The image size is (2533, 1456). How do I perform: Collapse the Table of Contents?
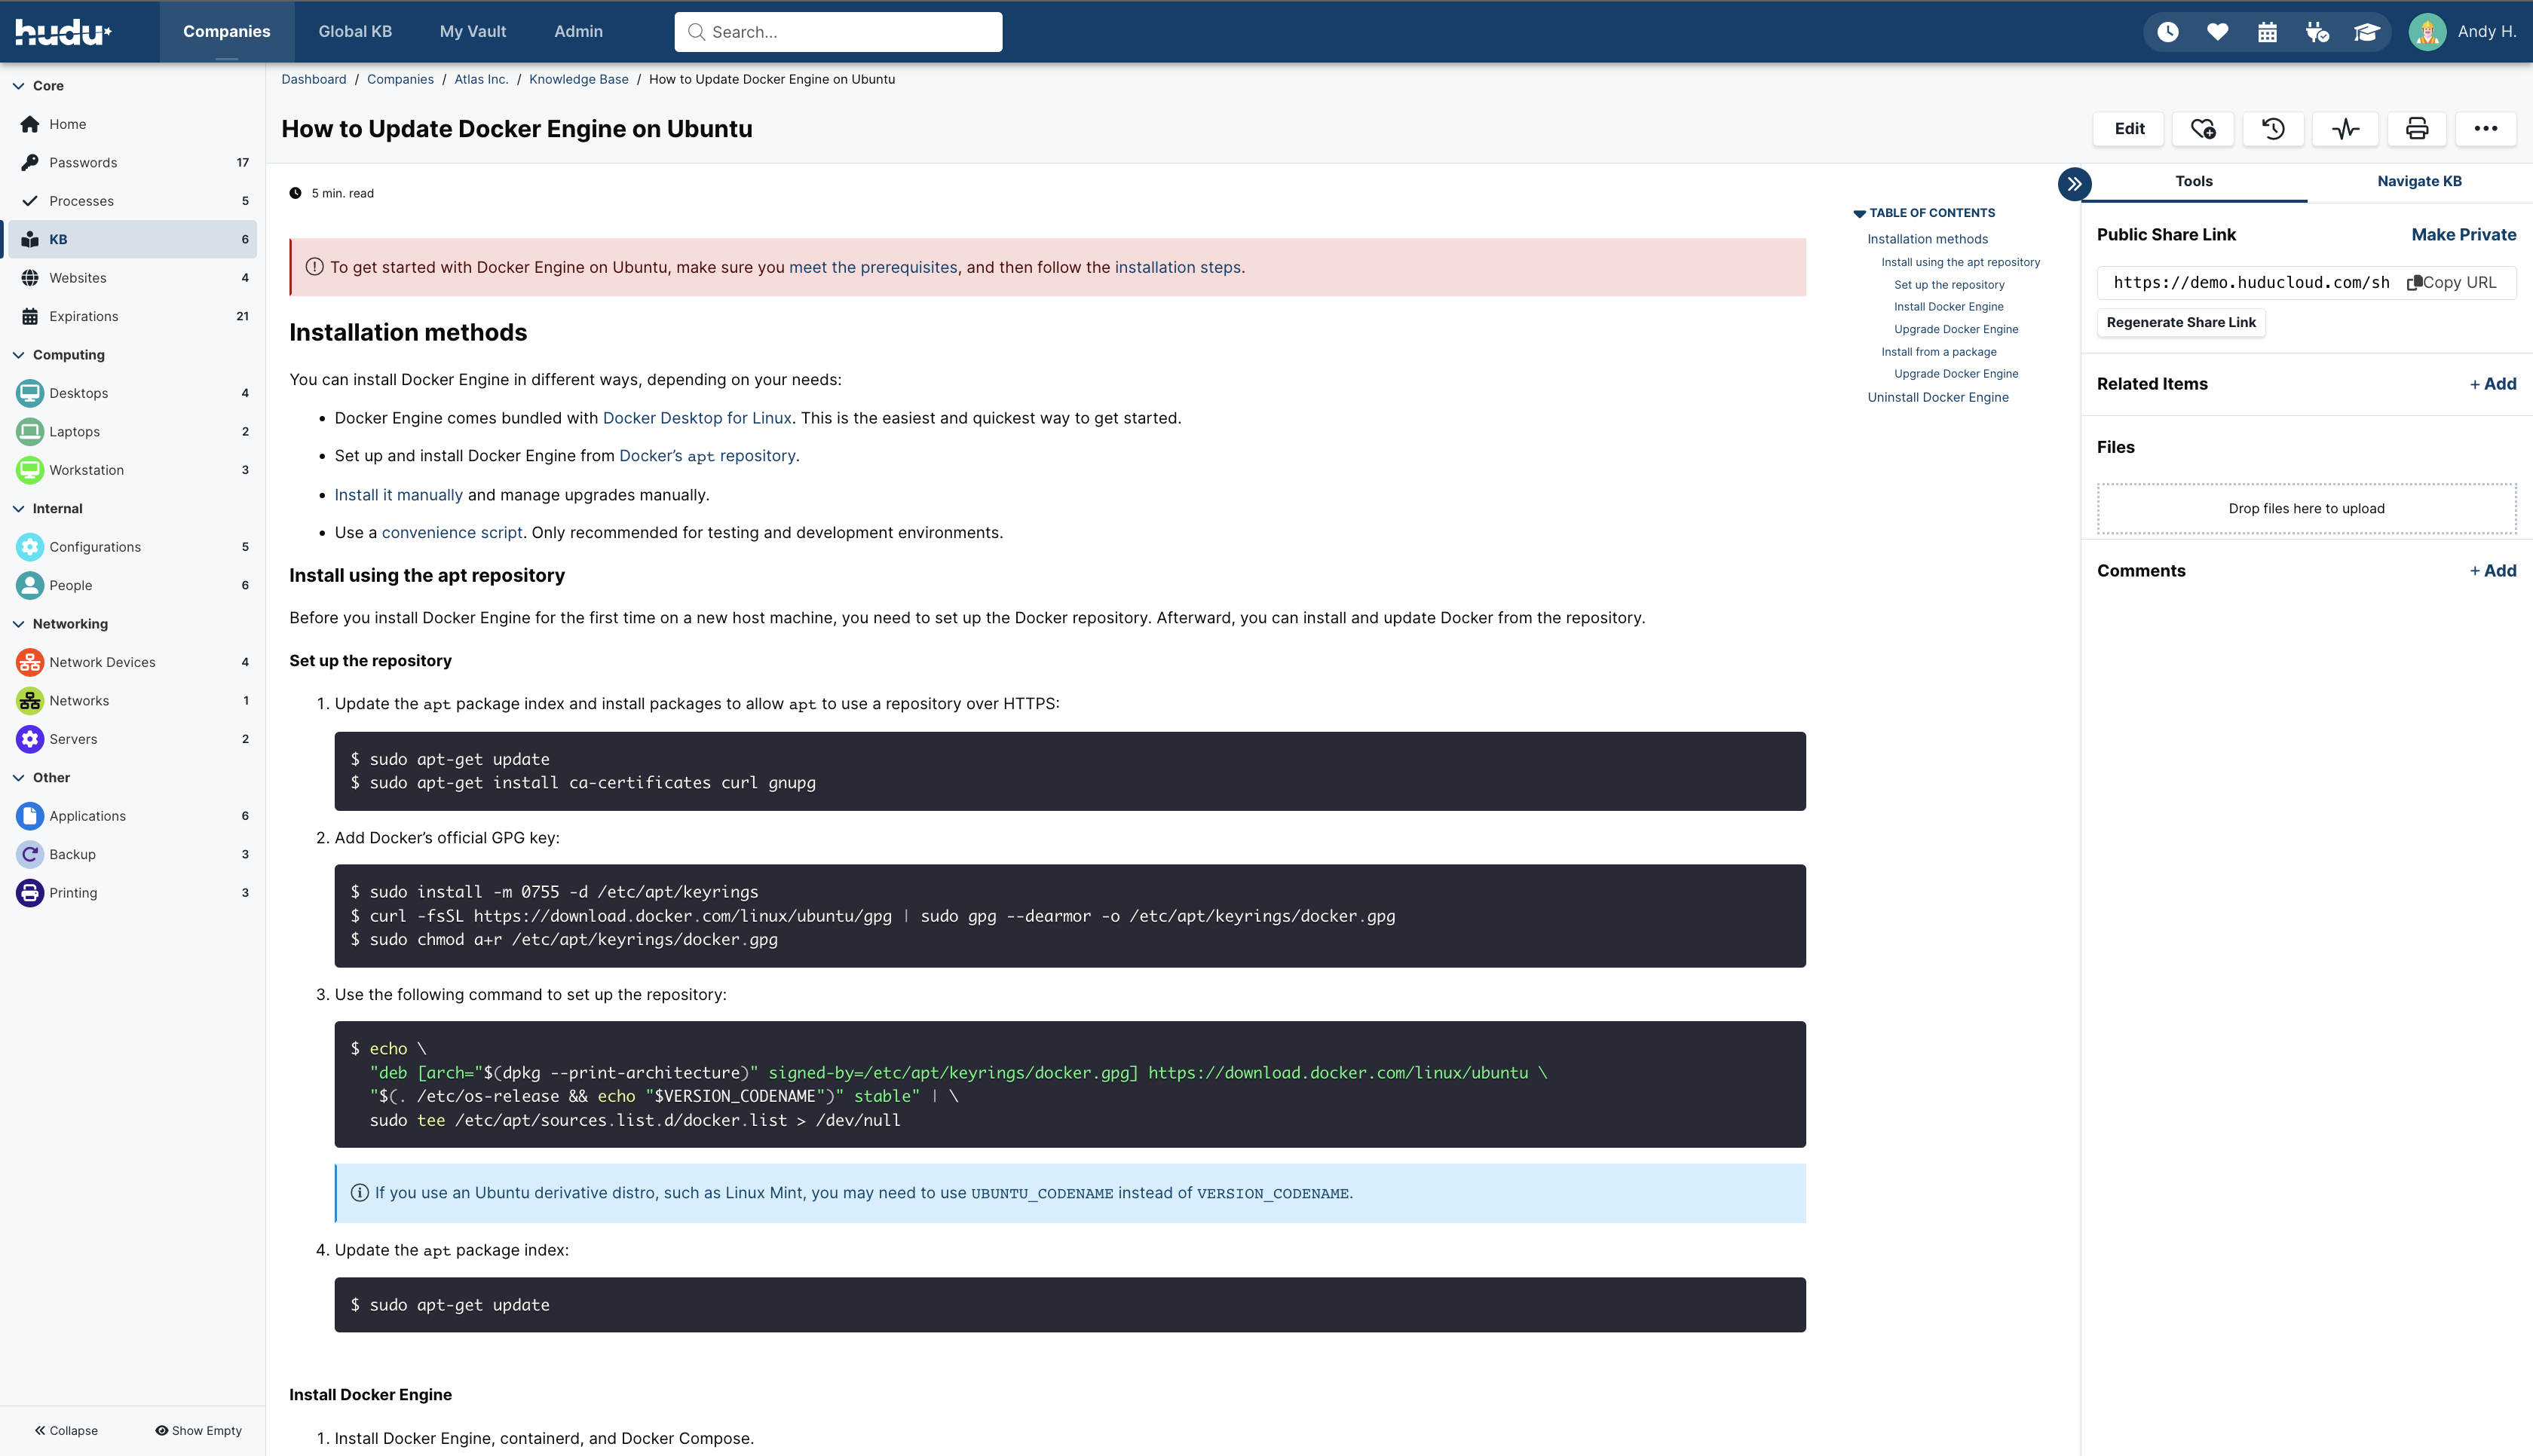click(1859, 213)
